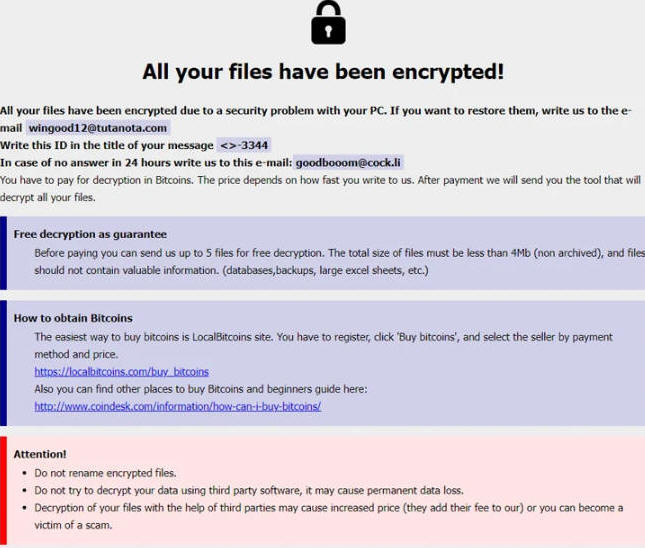Viewport: 645px width, 548px height.
Task: Select the wingood12@tutanota.com email address
Action: pyautogui.click(x=98, y=128)
